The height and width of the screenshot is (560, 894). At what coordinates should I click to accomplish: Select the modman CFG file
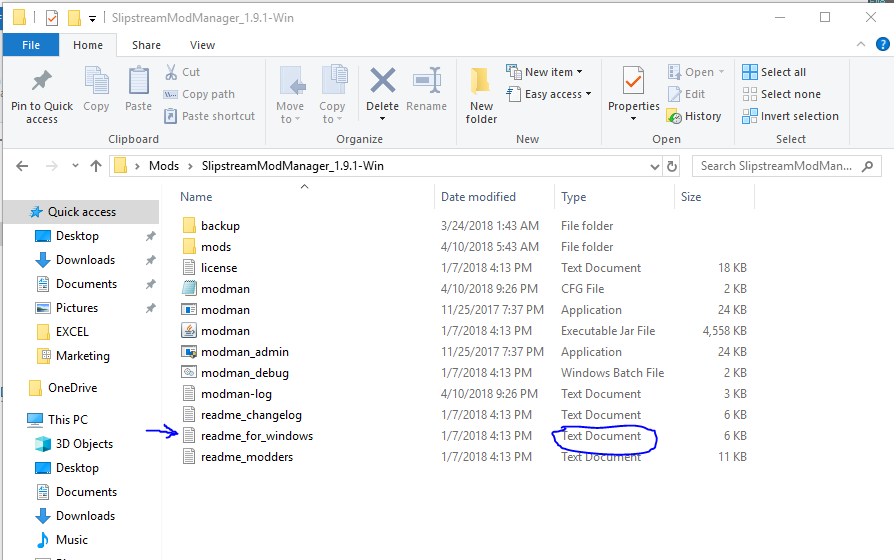(225, 289)
